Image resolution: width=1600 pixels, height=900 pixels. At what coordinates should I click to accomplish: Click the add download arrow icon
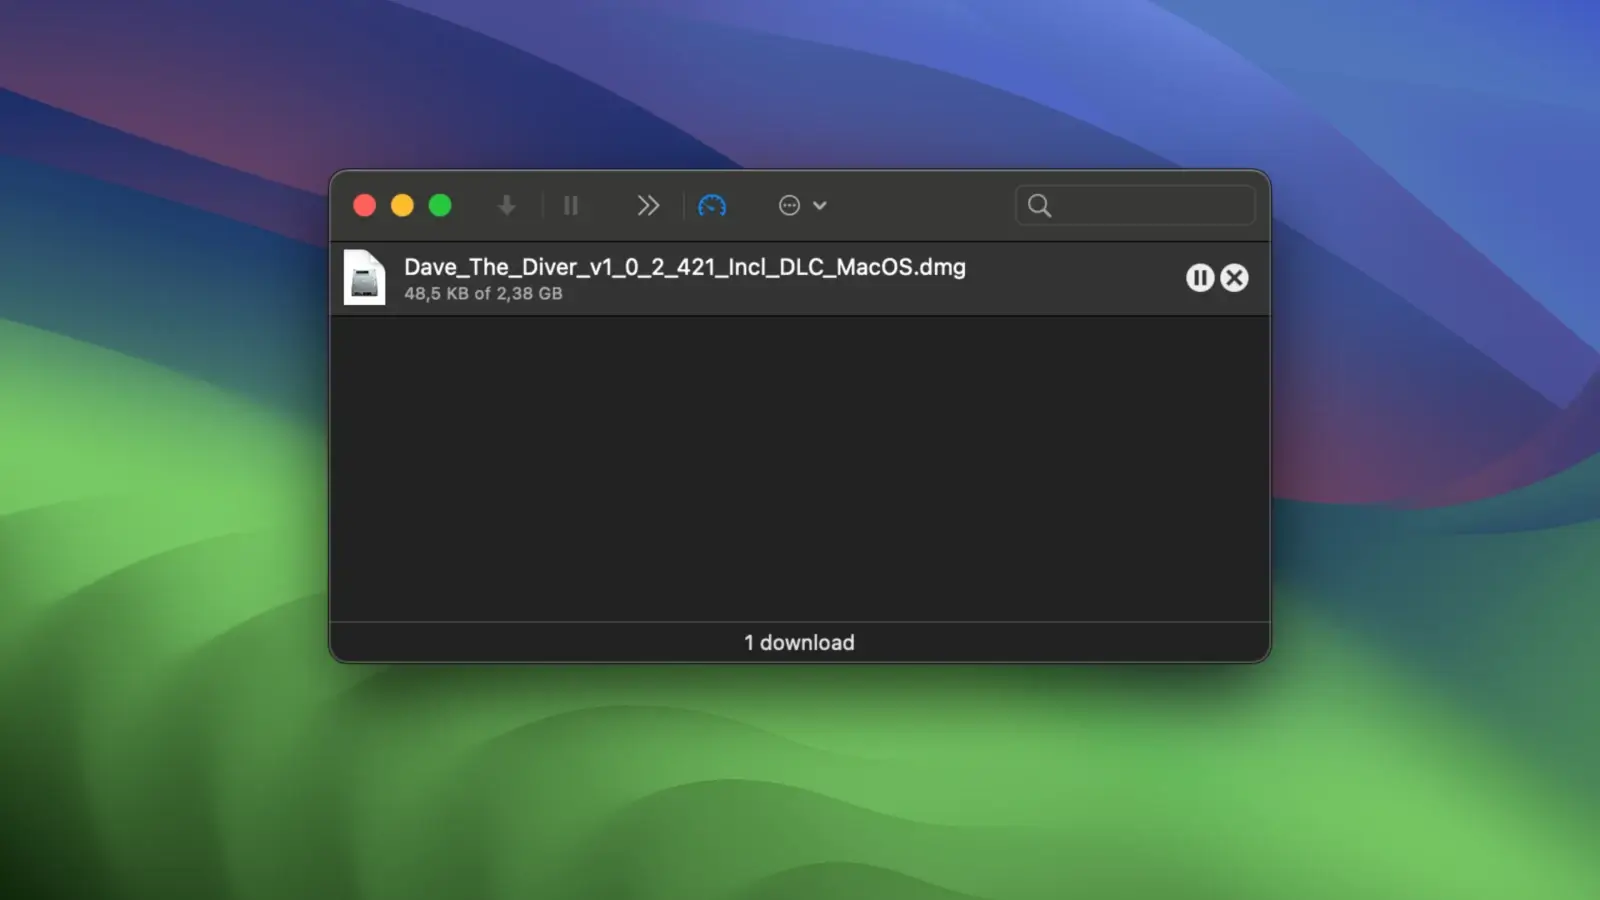[x=507, y=206]
